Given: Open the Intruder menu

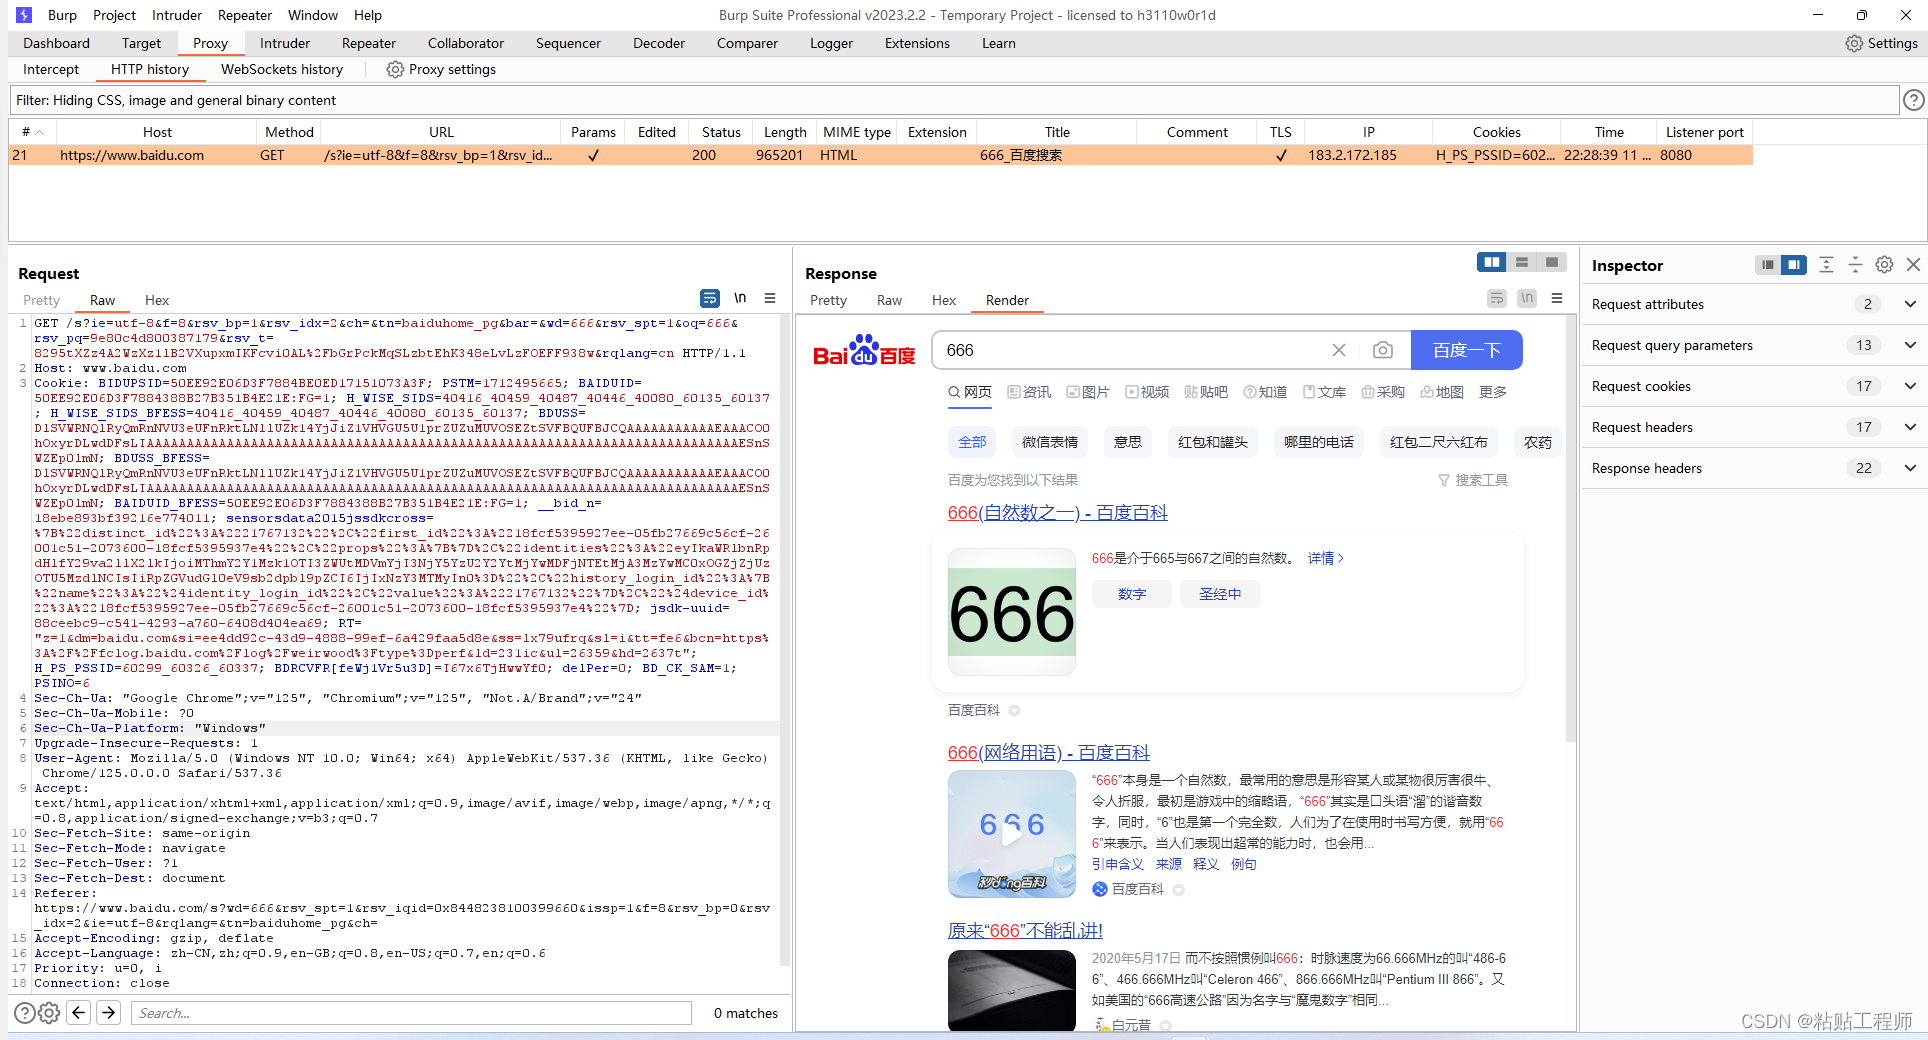Looking at the screenshot, I should pyautogui.click(x=176, y=15).
